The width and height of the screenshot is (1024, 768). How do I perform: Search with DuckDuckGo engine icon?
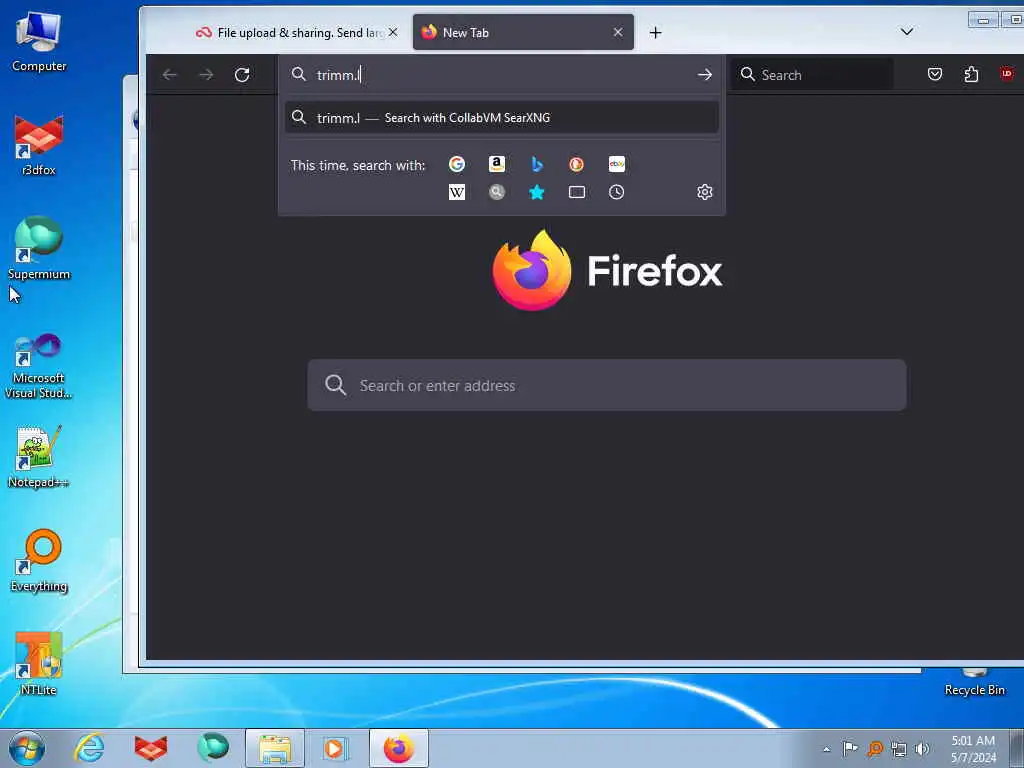577,165
